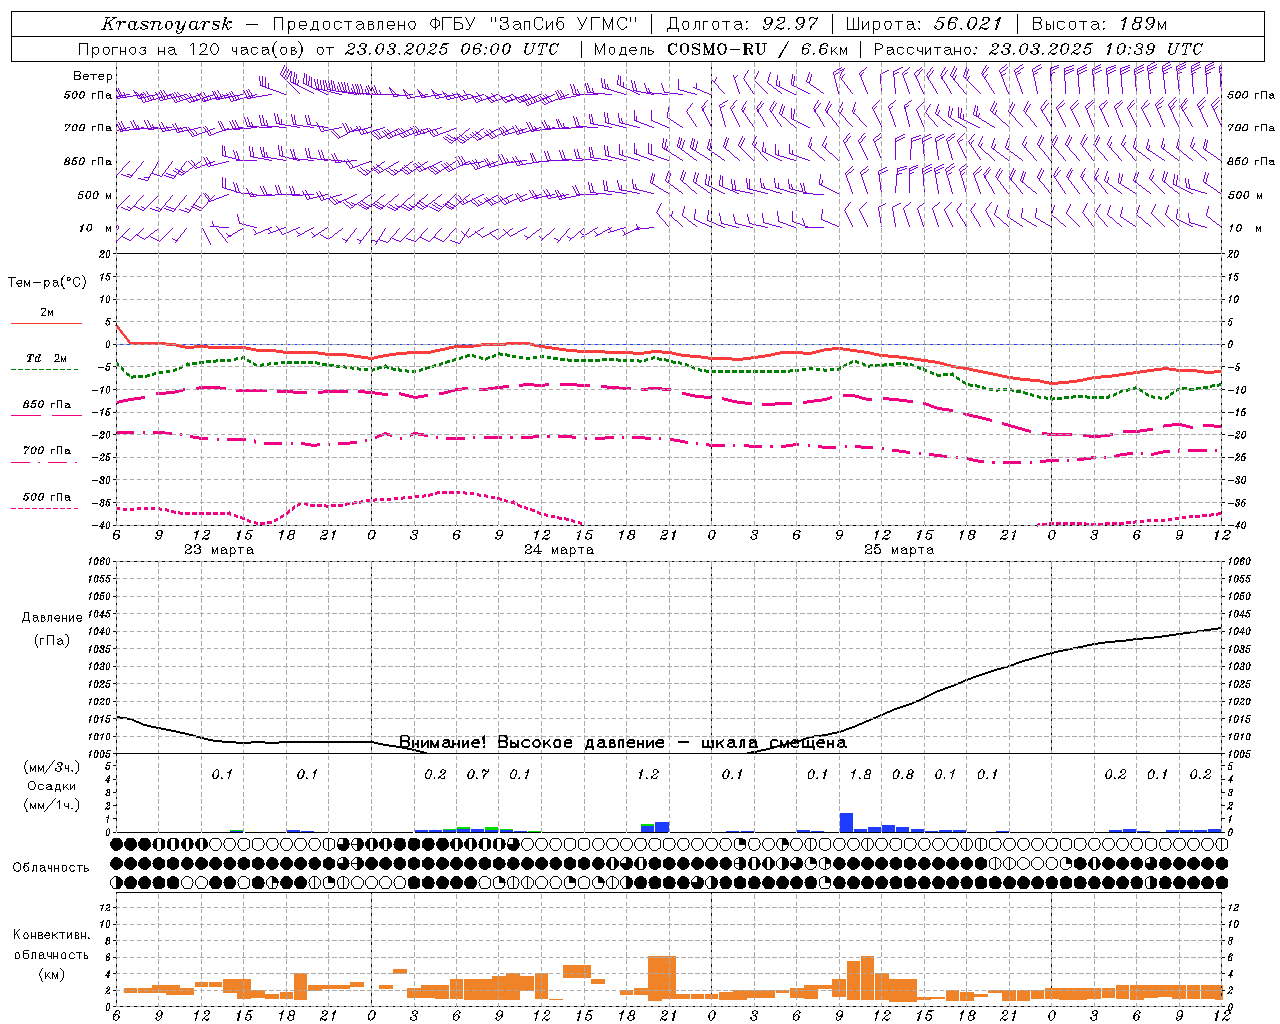Image resolution: width=1280 pixels, height=1024 pixels.
Task: Click the '500 гПа' temperature legend entry
Action: (47, 497)
